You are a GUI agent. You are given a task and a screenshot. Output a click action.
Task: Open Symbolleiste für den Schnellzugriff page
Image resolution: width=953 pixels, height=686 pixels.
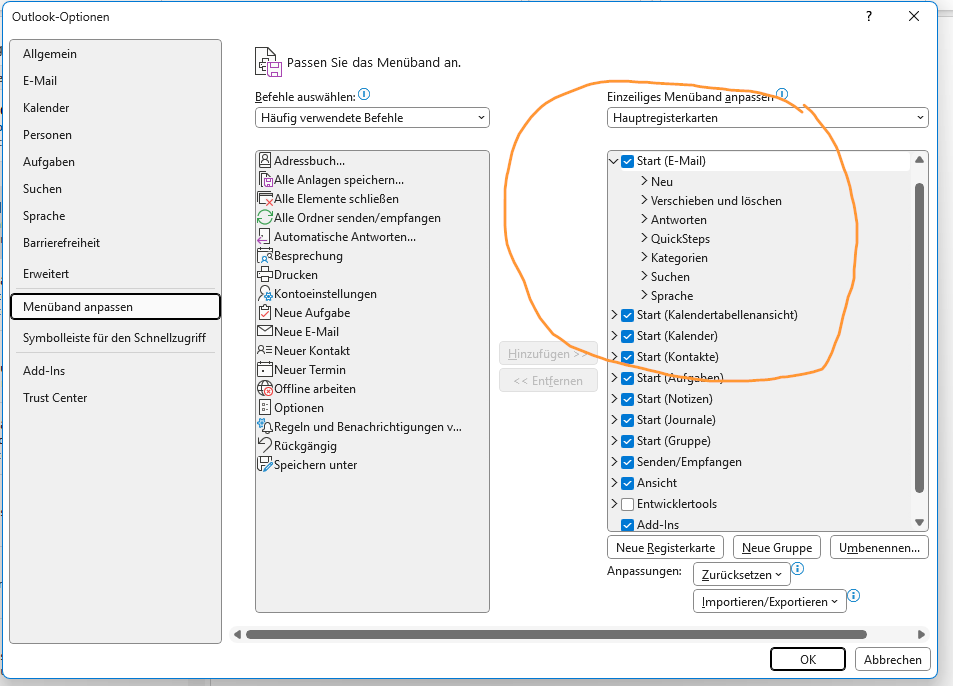click(x=114, y=338)
